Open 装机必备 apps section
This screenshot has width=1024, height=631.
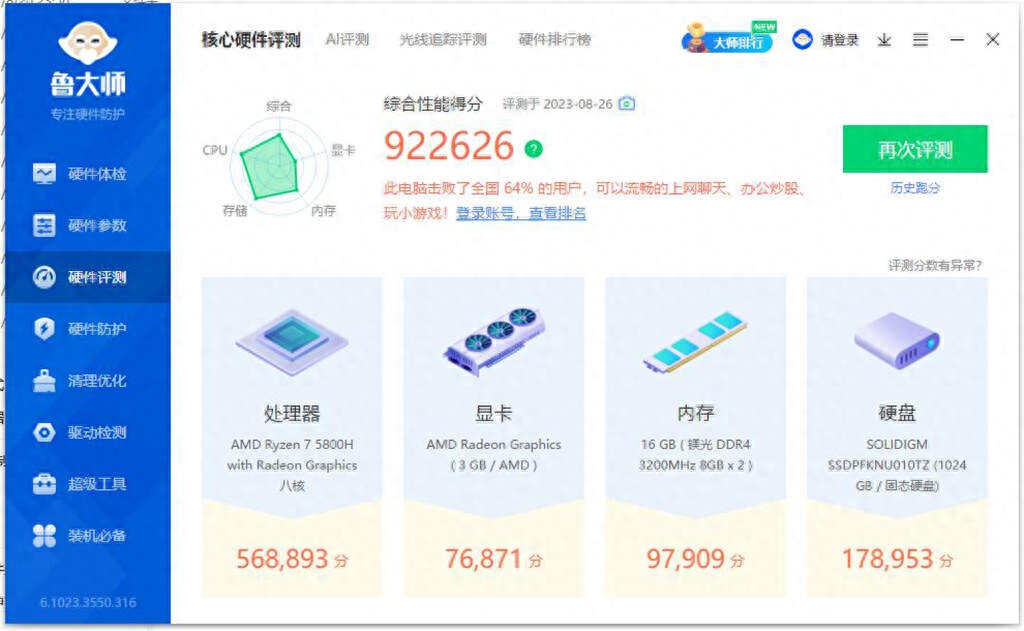click(80, 536)
